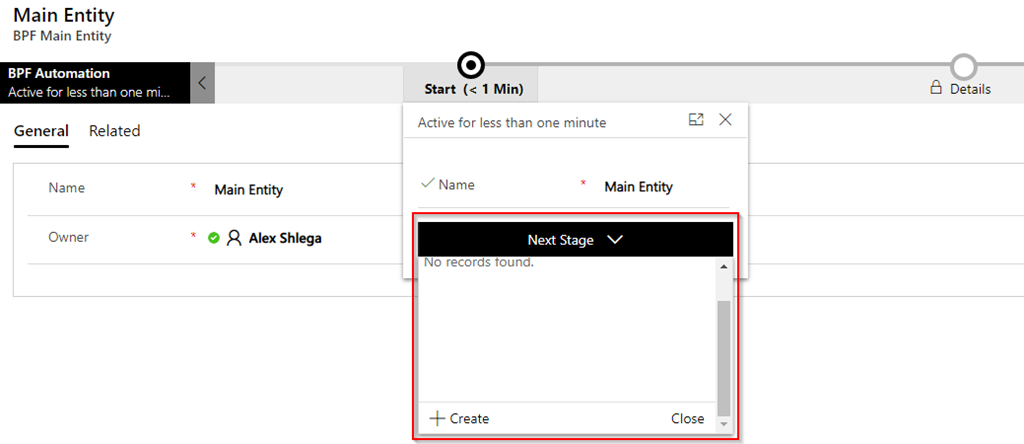The height and width of the screenshot is (444, 1024).
Task: Click Close in the records list
Action: pyautogui.click(x=688, y=419)
